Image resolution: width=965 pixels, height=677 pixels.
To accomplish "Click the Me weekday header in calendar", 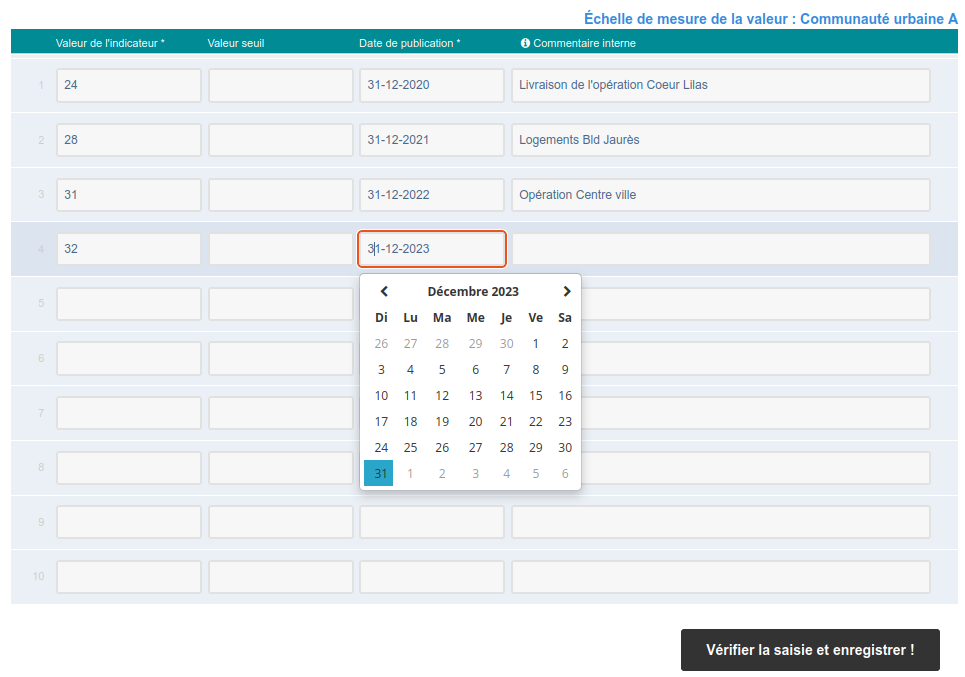I will click(x=475, y=318).
